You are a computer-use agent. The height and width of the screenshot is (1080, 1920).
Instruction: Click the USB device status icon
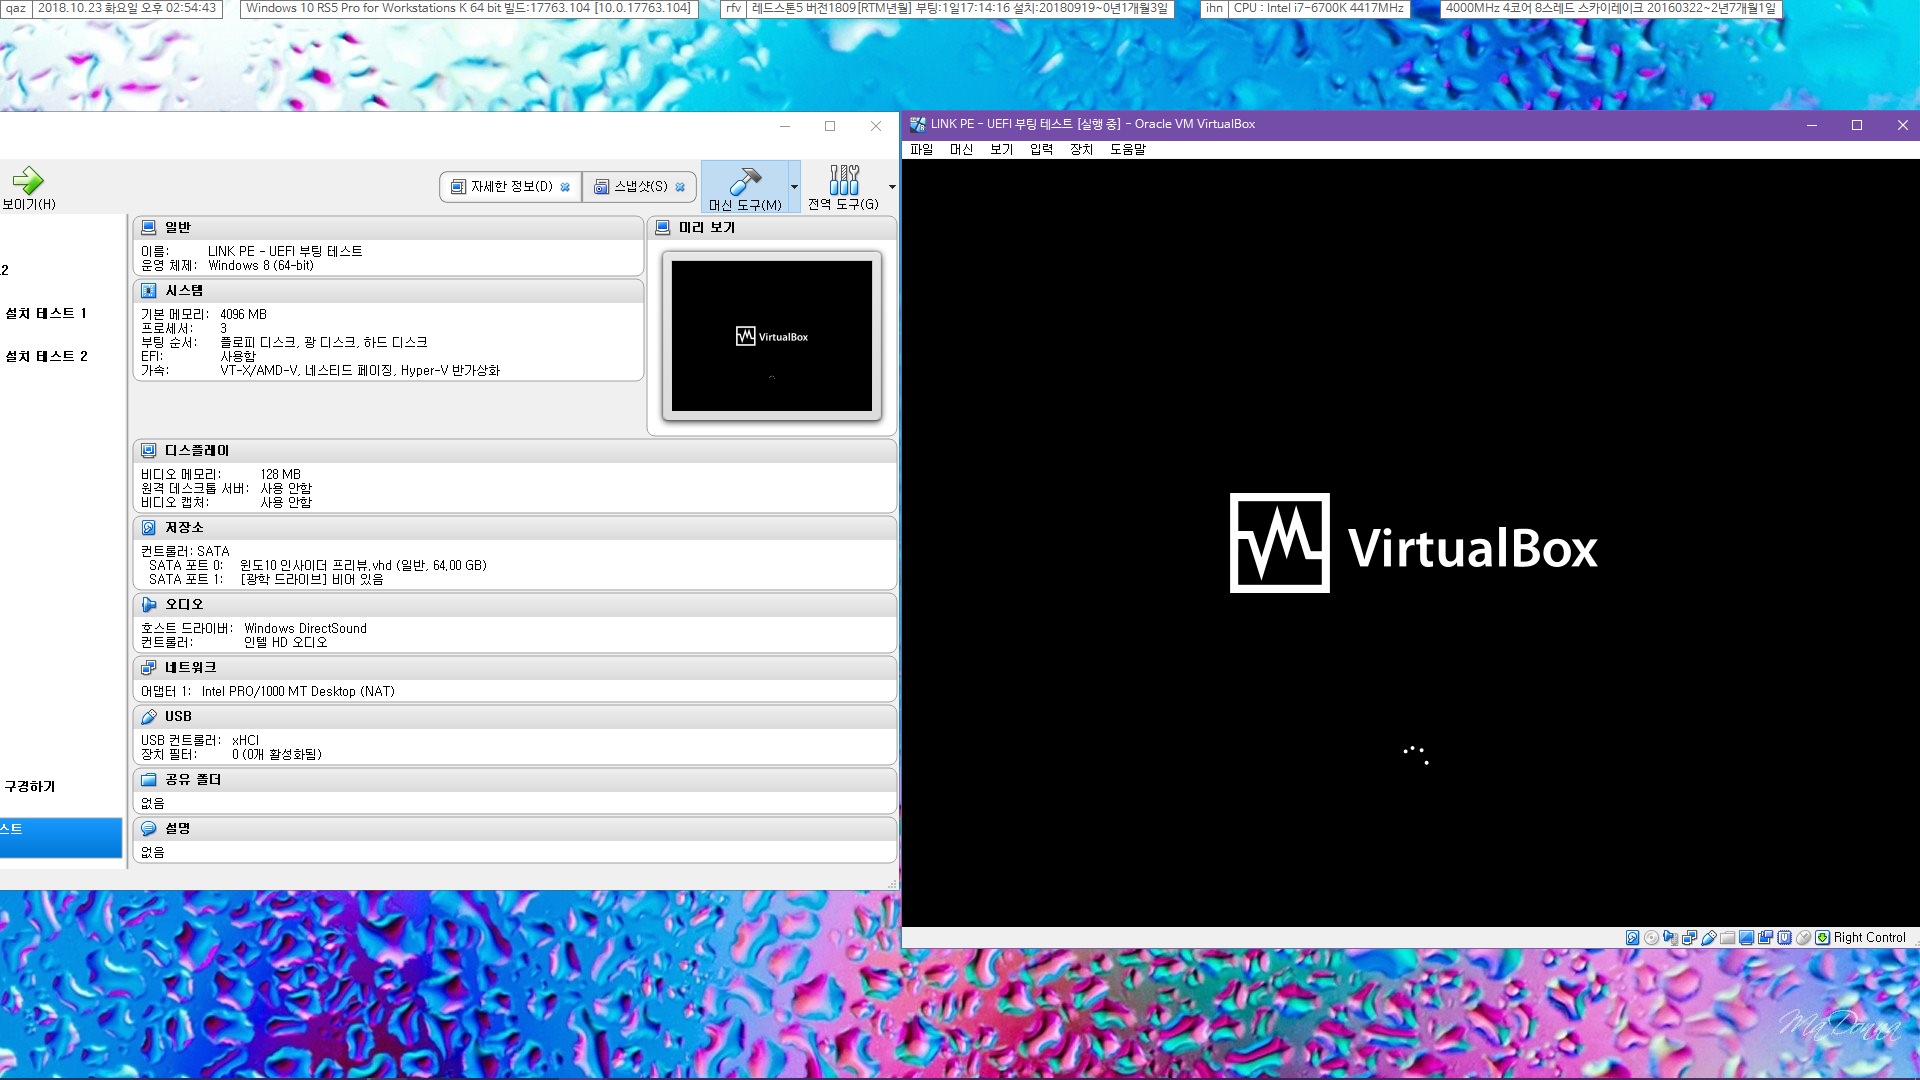pyautogui.click(x=1708, y=937)
